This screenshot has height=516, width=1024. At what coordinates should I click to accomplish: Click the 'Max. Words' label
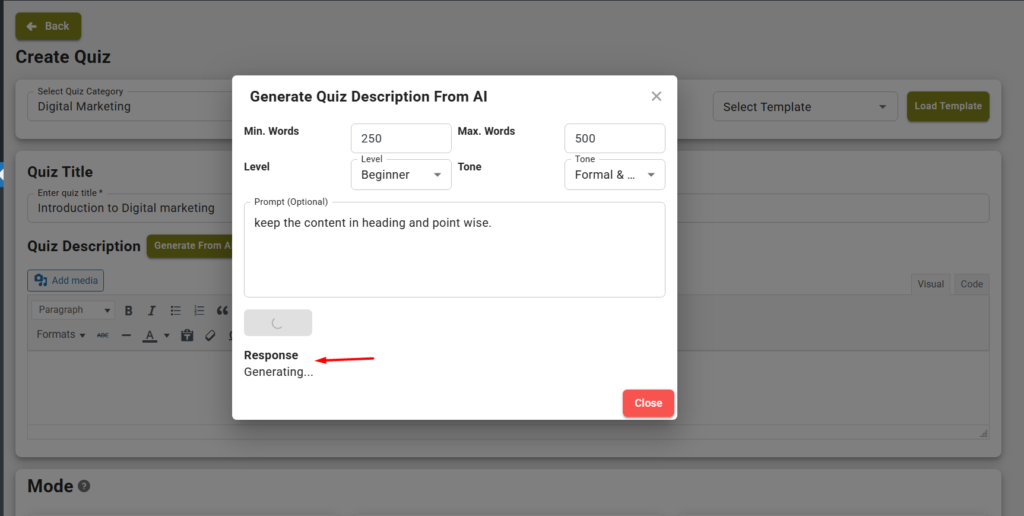486,131
